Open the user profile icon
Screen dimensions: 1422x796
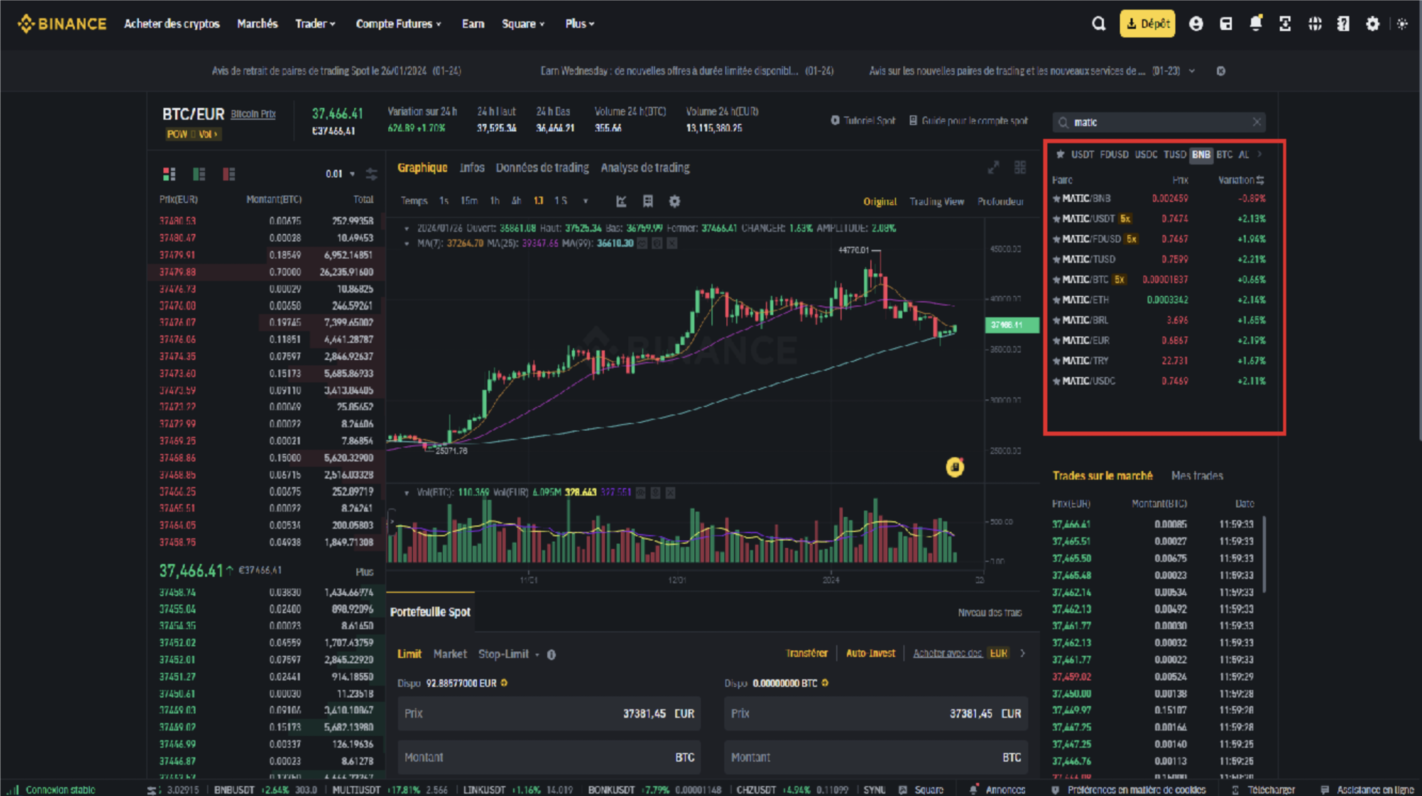(x=1196, y=24)
